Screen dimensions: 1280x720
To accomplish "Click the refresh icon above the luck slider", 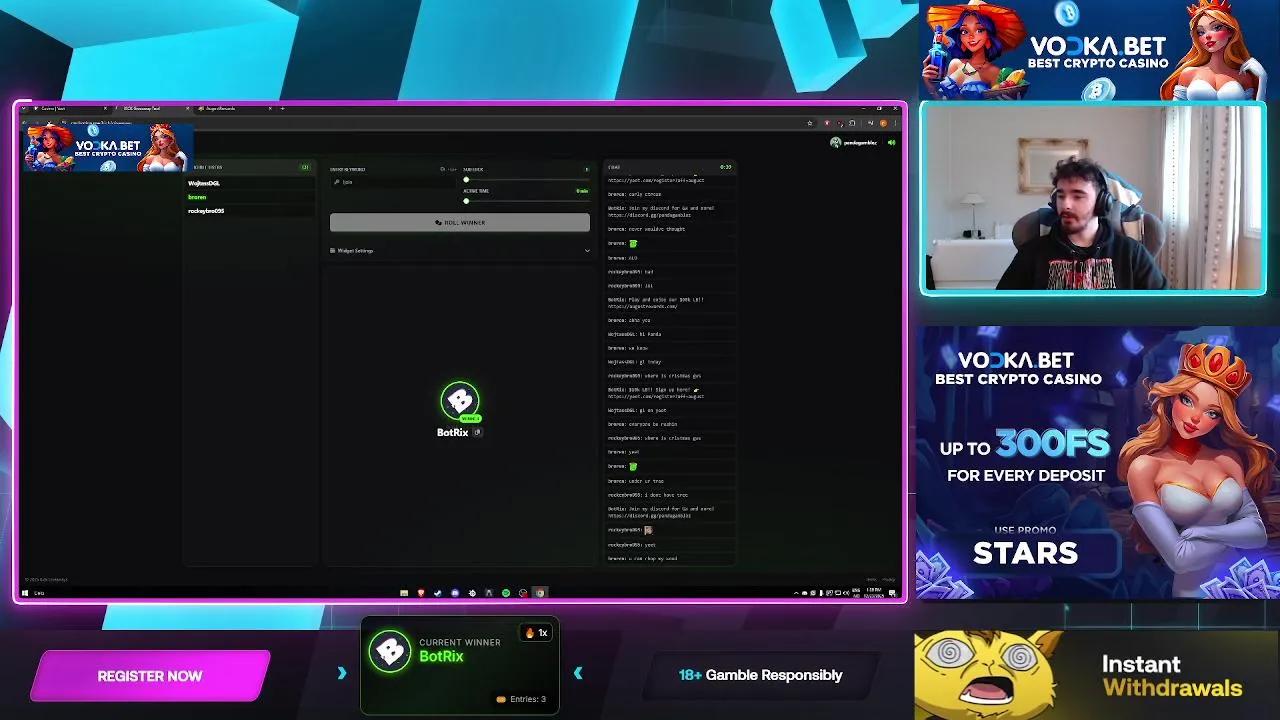I will coord(442,169).
